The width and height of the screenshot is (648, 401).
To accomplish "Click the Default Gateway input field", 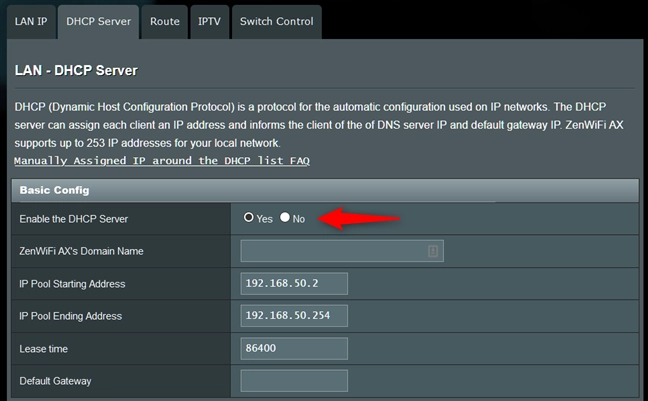I will tap(294, 381).
